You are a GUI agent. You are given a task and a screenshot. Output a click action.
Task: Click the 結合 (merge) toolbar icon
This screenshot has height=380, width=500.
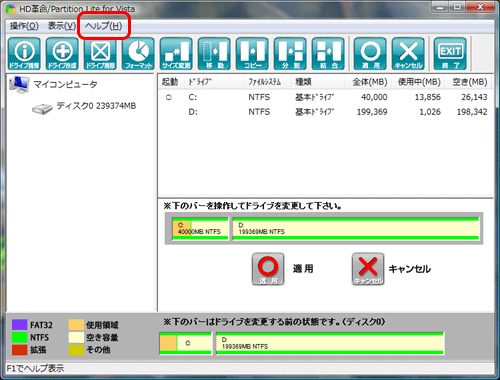point(328,54)
